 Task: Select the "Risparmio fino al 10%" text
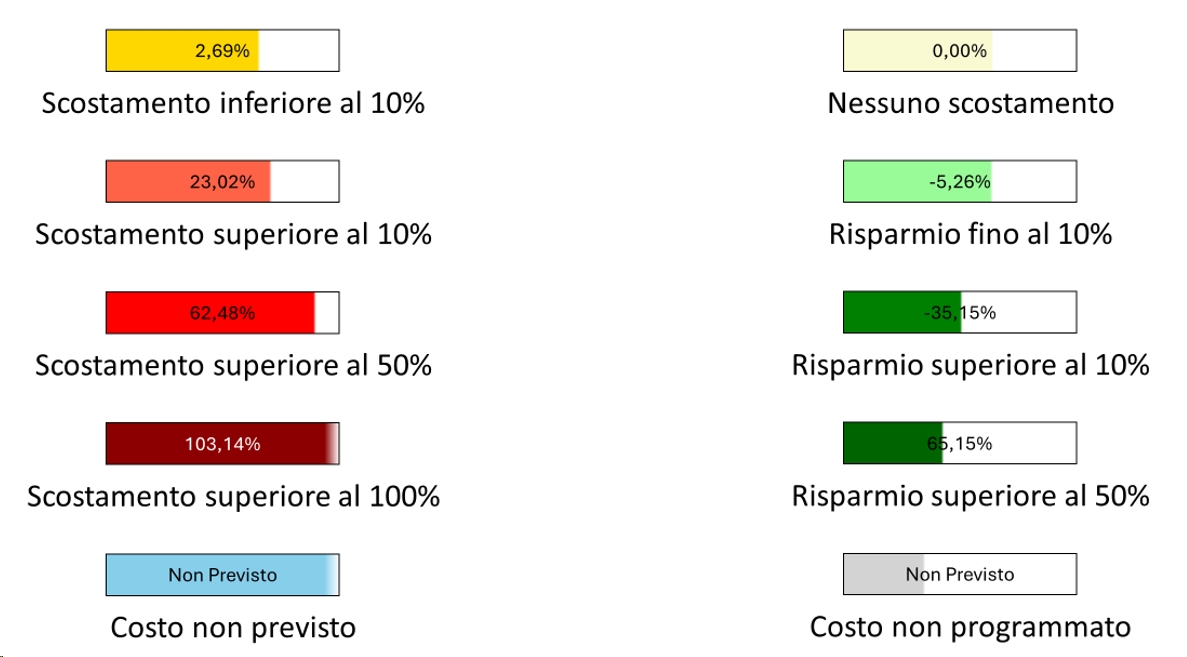tap(970, 234)
